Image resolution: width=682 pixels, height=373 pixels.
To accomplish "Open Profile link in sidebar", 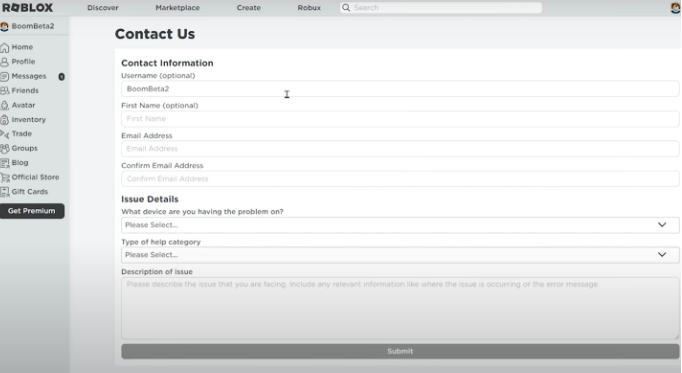I will pos(23,61).
